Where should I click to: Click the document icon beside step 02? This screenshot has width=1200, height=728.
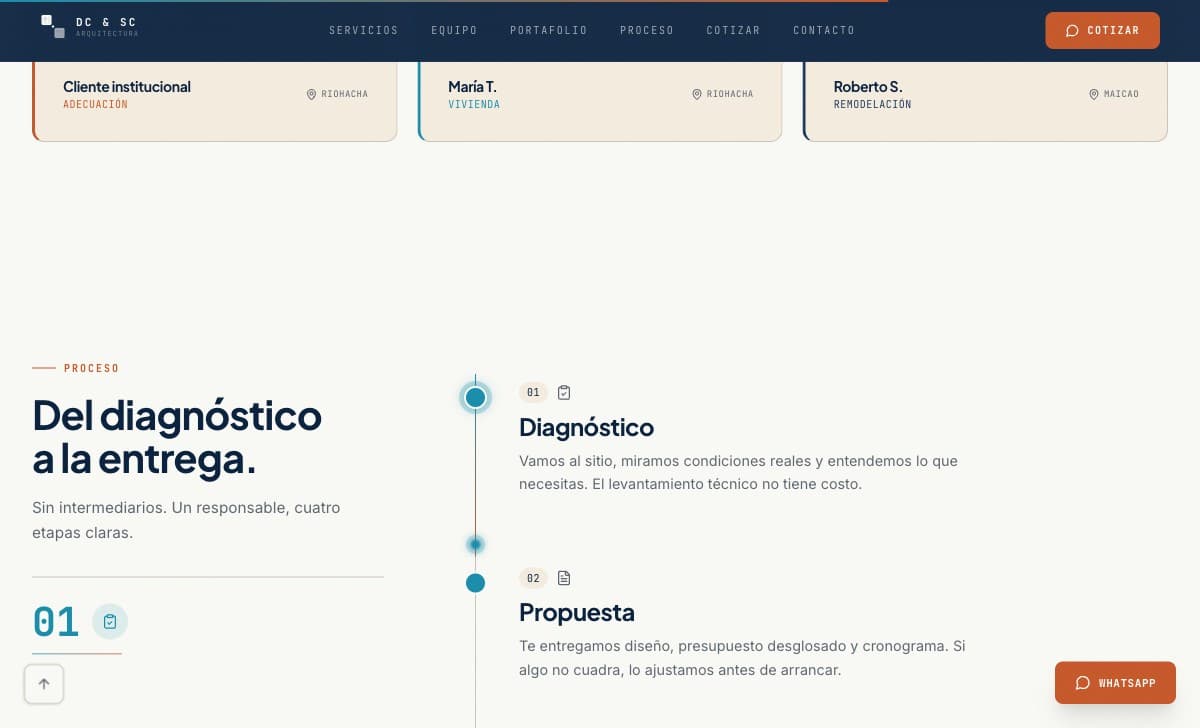tap(564, 578)
